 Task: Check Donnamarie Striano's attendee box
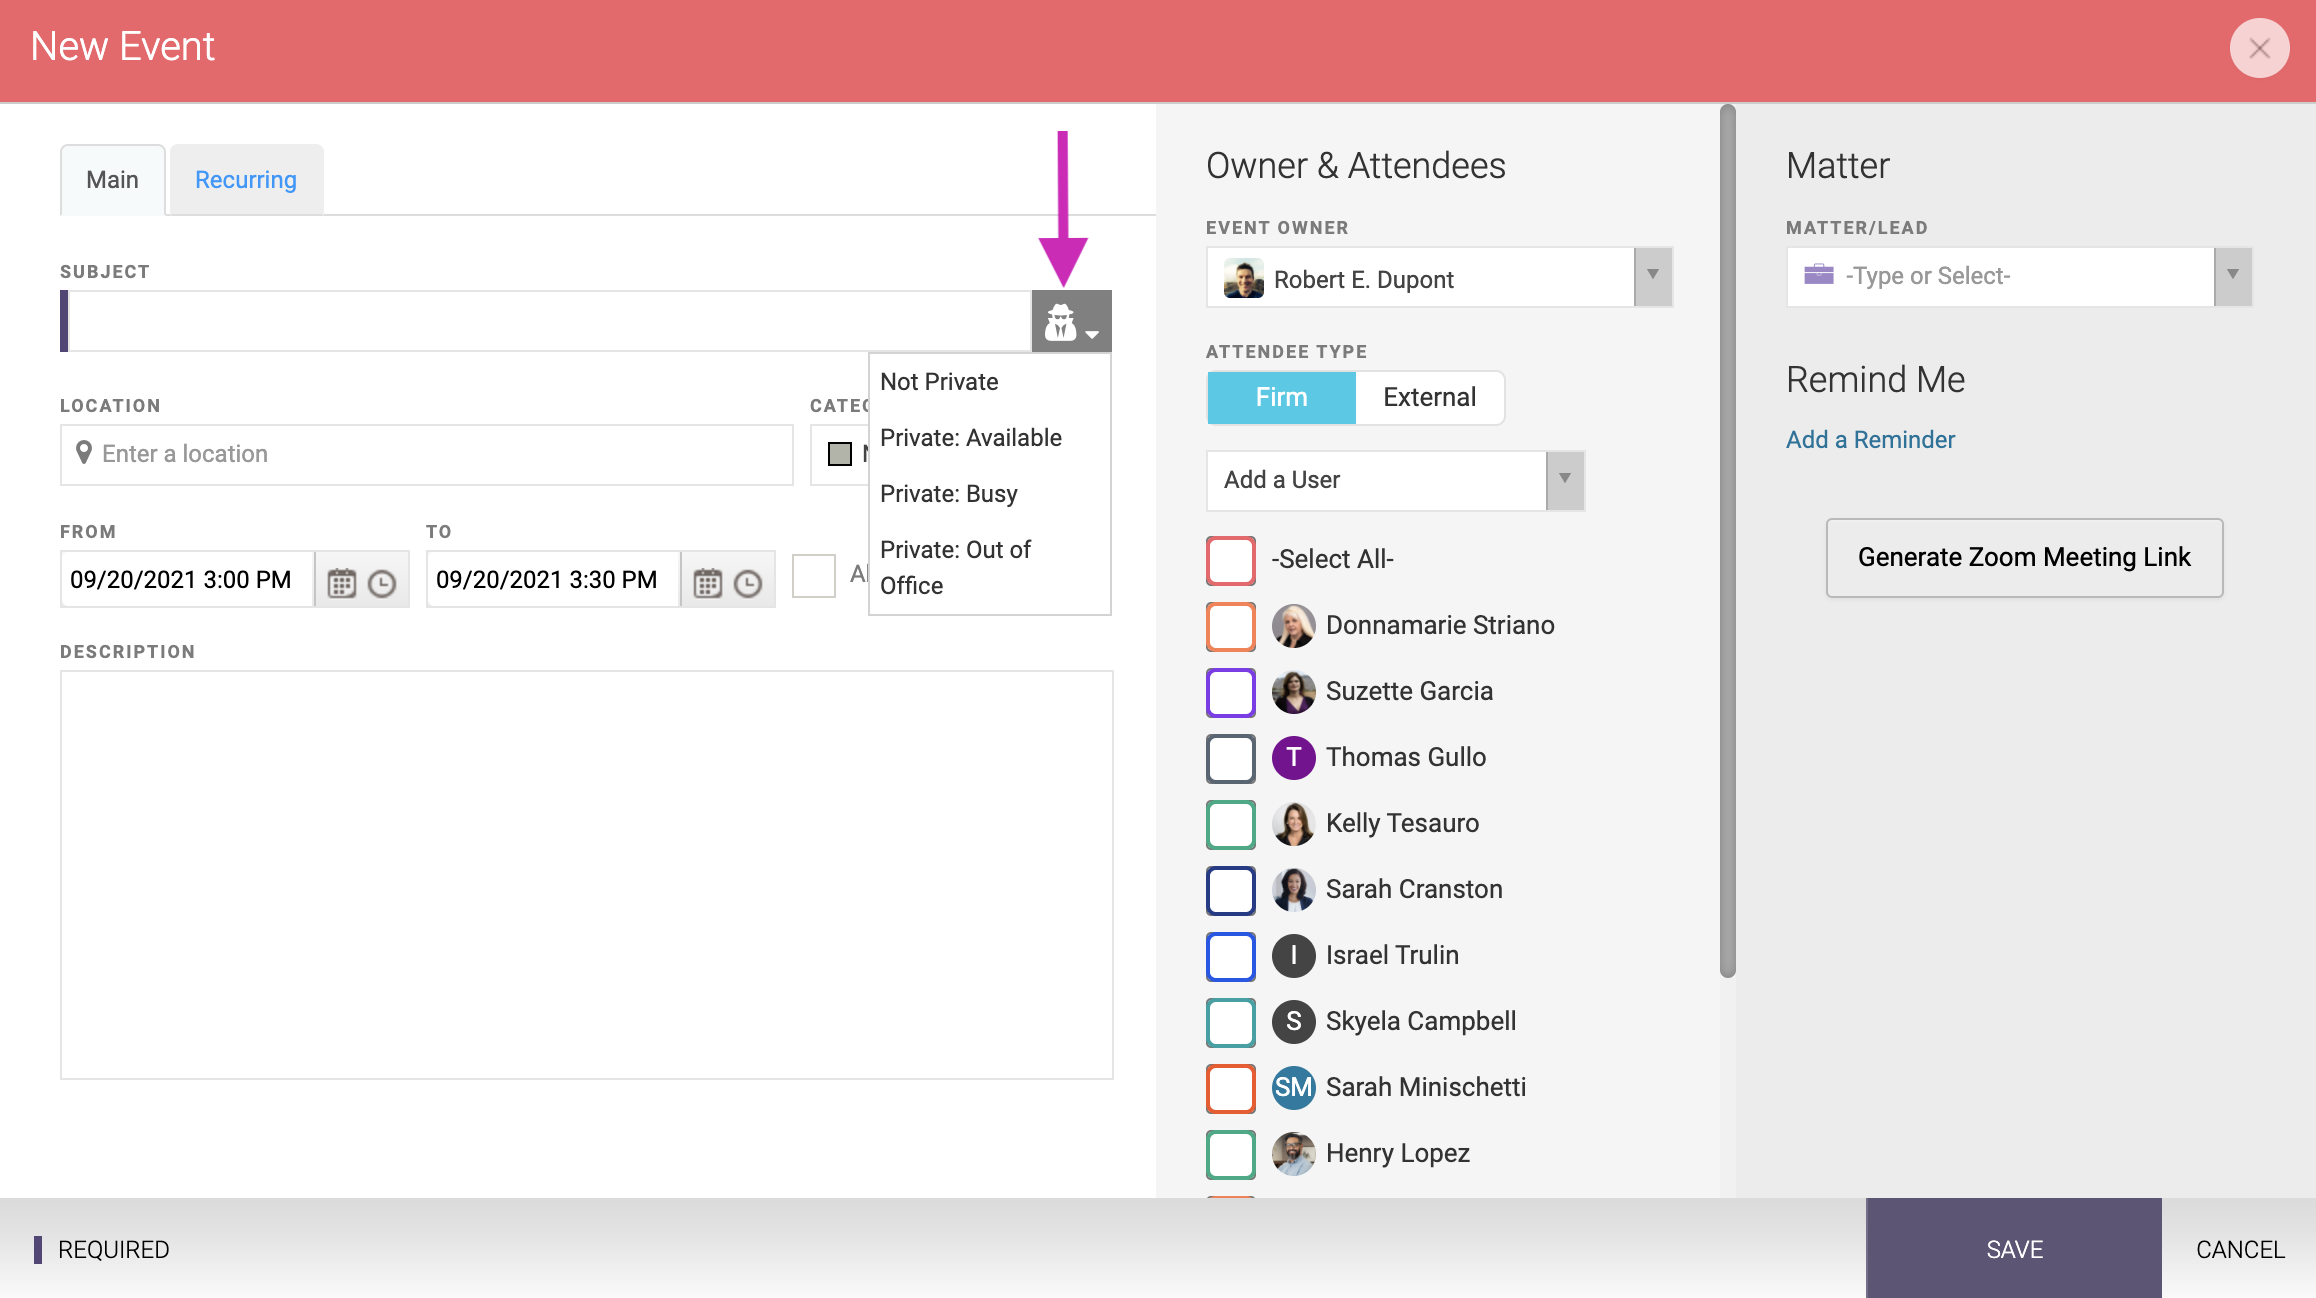pos(1231,626)
